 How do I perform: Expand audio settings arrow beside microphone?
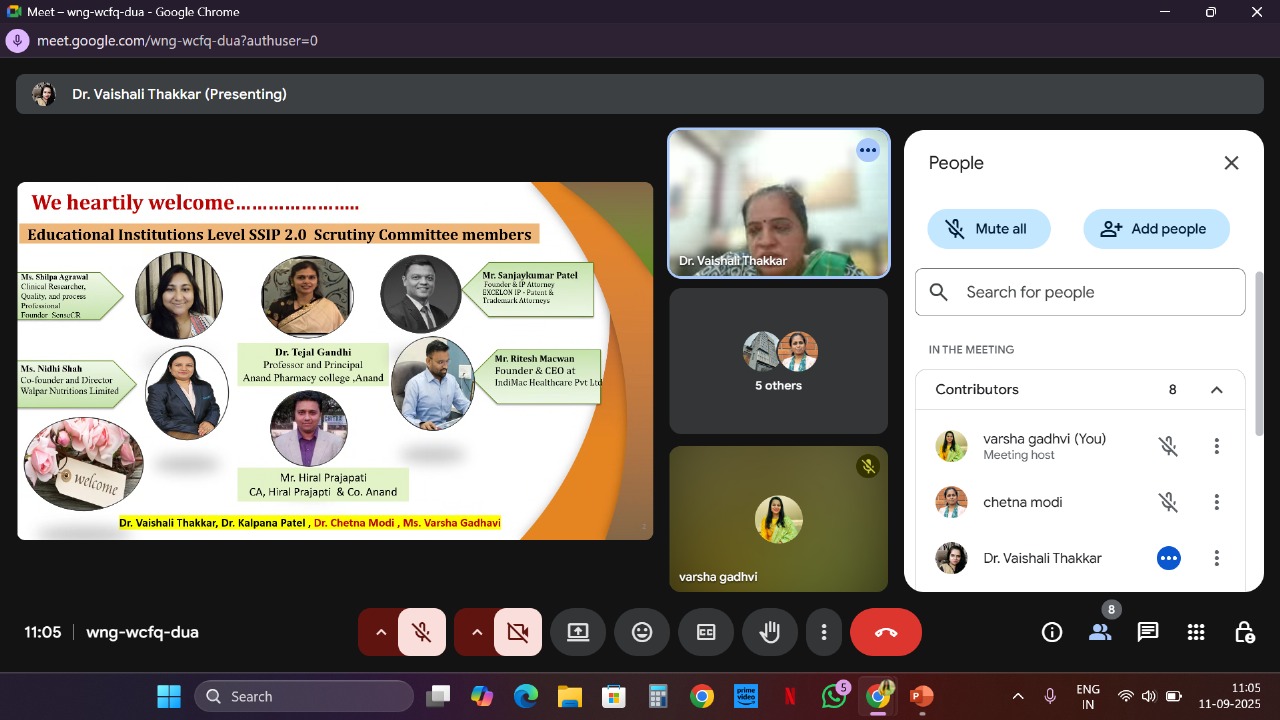click(380, 632)
